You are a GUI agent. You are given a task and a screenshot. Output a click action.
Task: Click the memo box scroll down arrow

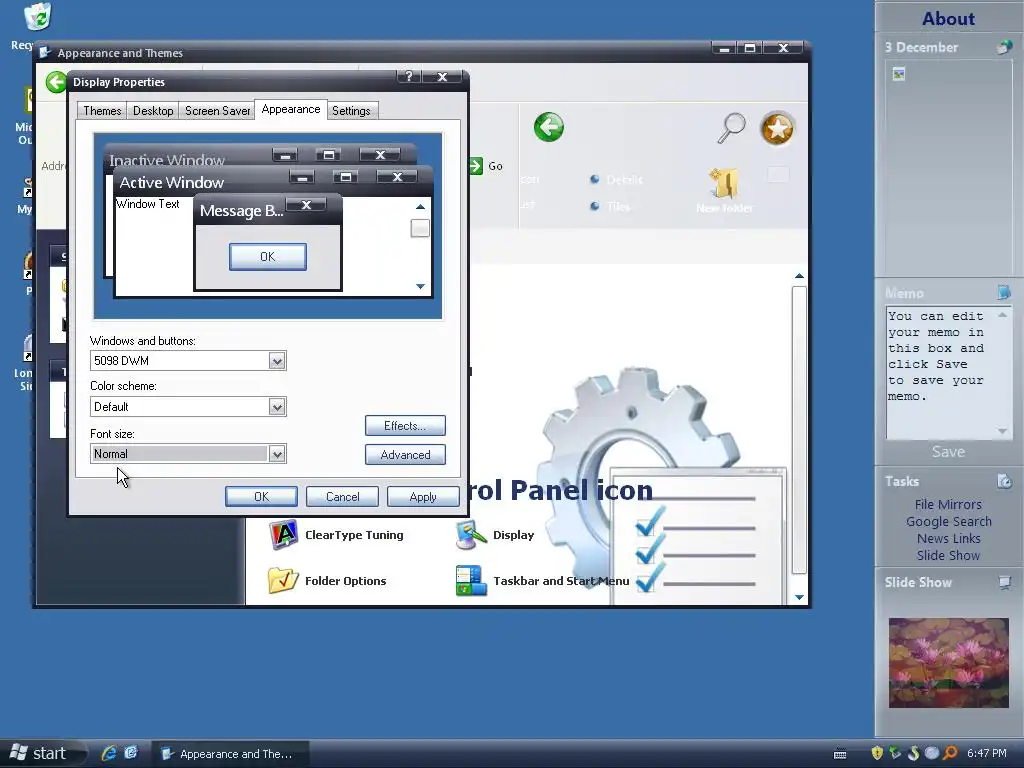coord(1002,431)
